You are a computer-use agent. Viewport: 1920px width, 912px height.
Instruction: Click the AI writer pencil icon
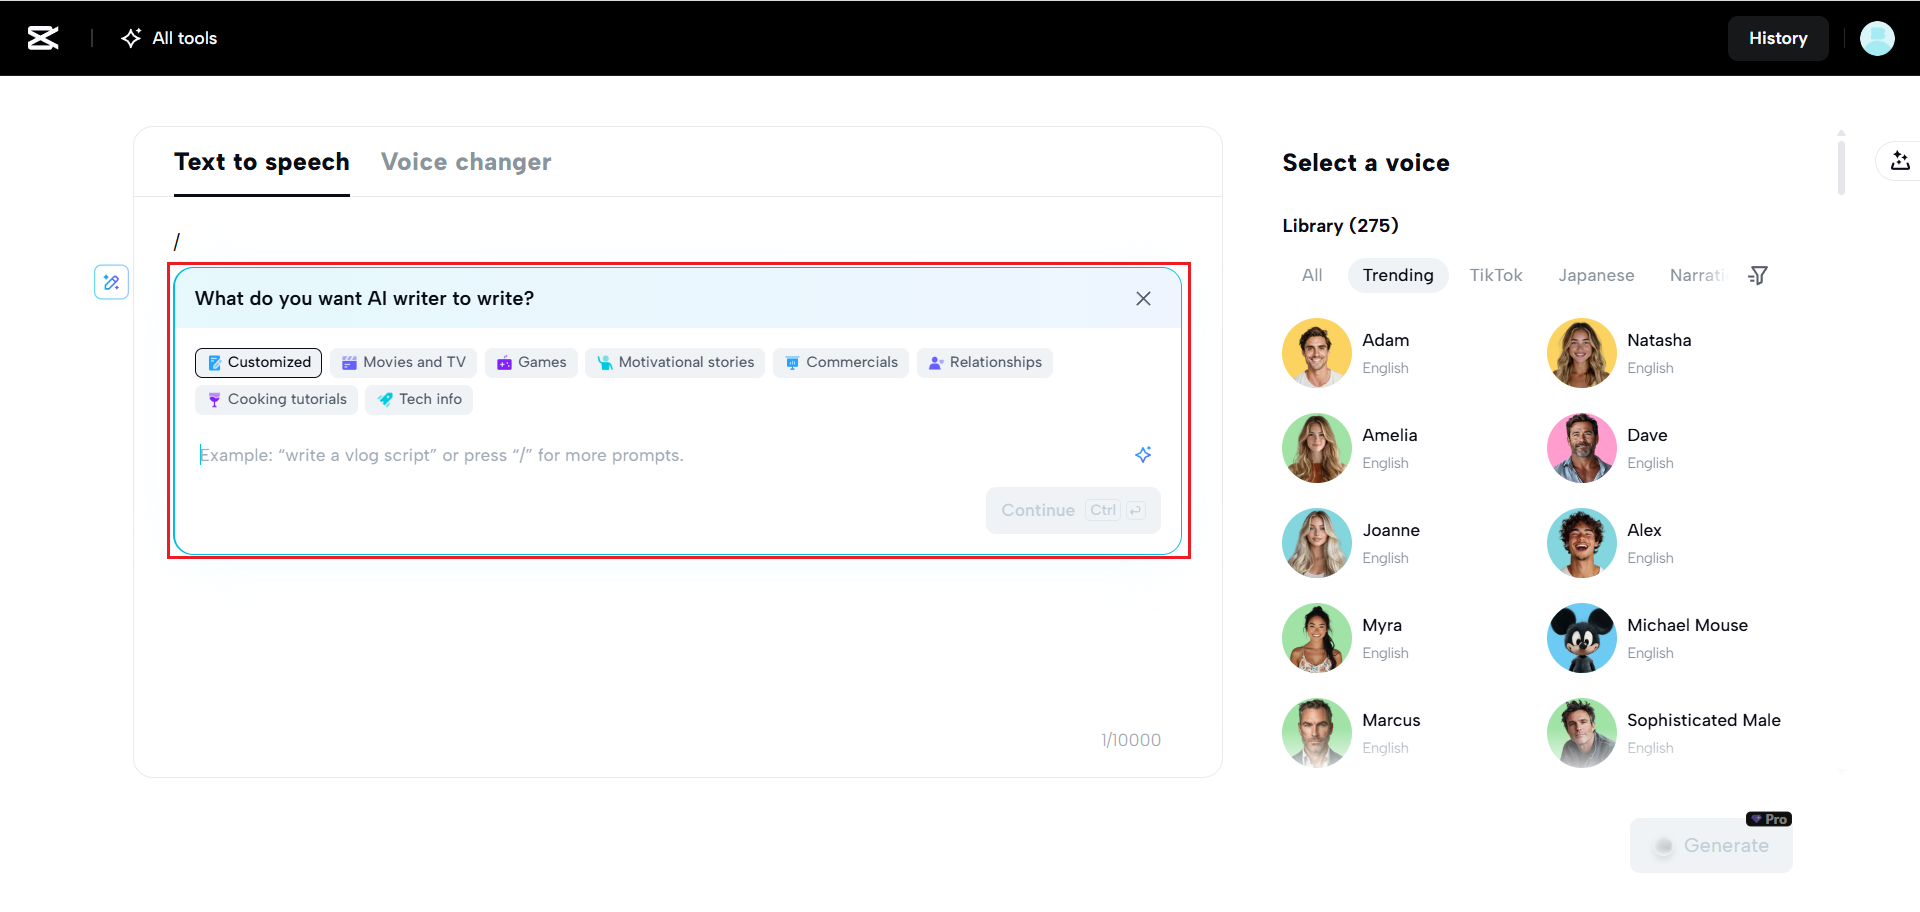111,282
